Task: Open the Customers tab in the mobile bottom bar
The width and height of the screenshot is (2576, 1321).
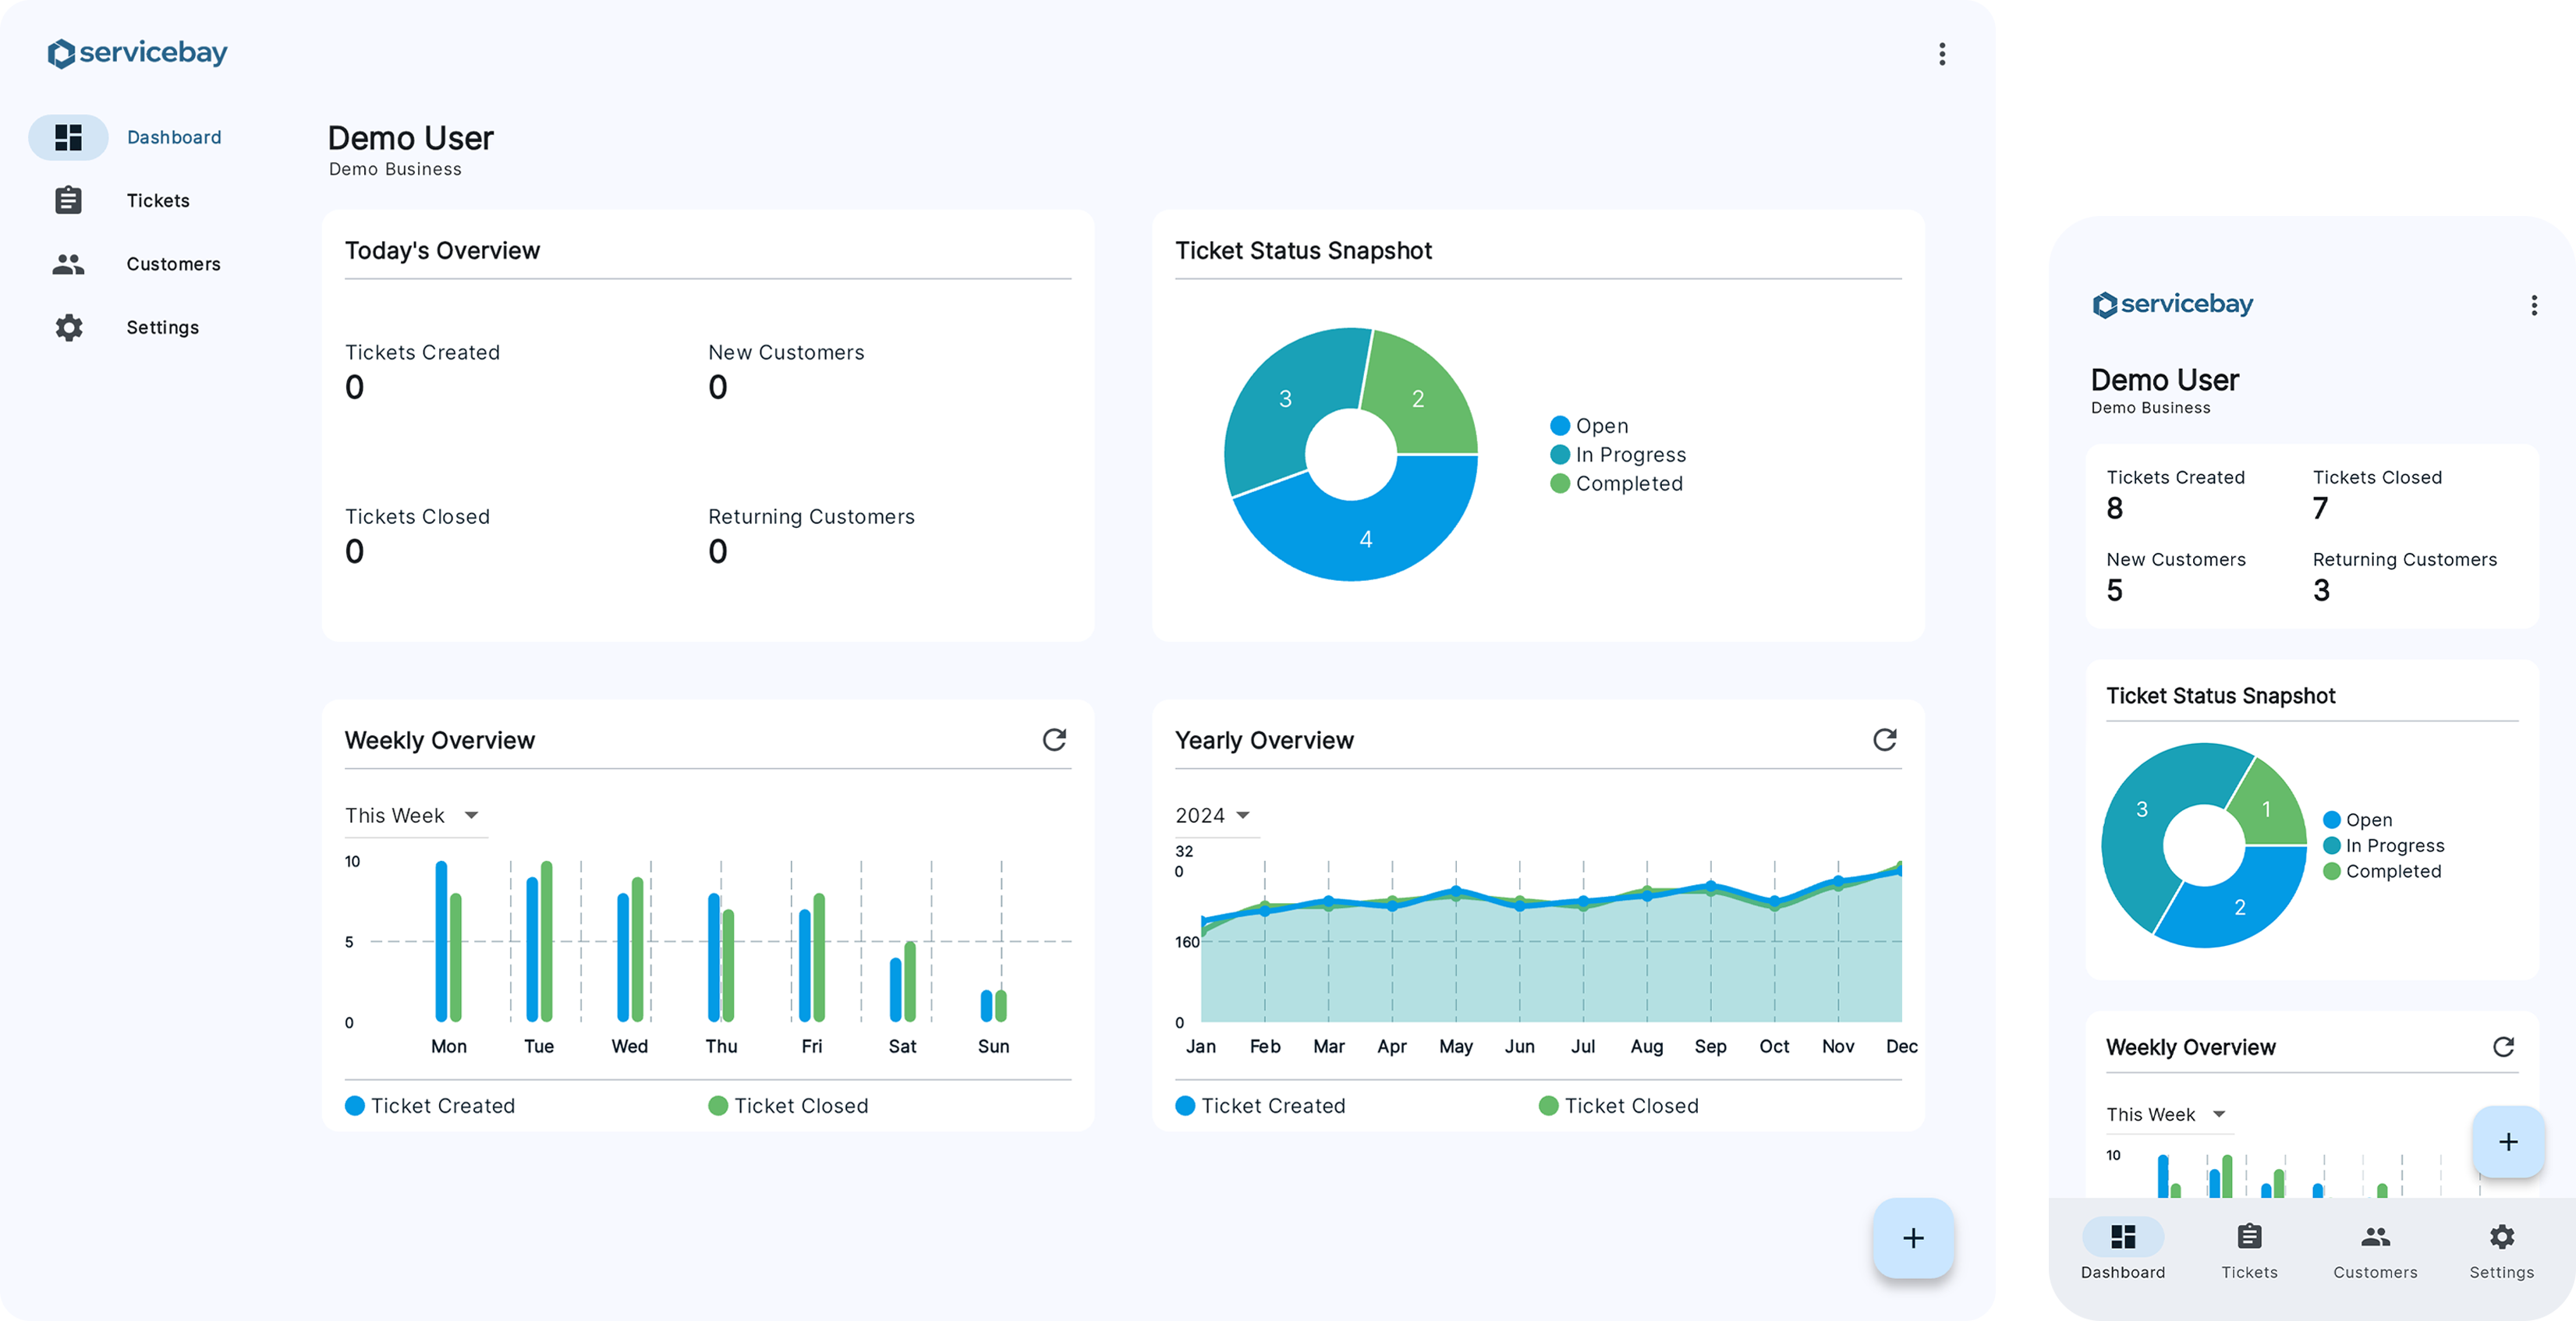Action: (x=2375, y=1249)
